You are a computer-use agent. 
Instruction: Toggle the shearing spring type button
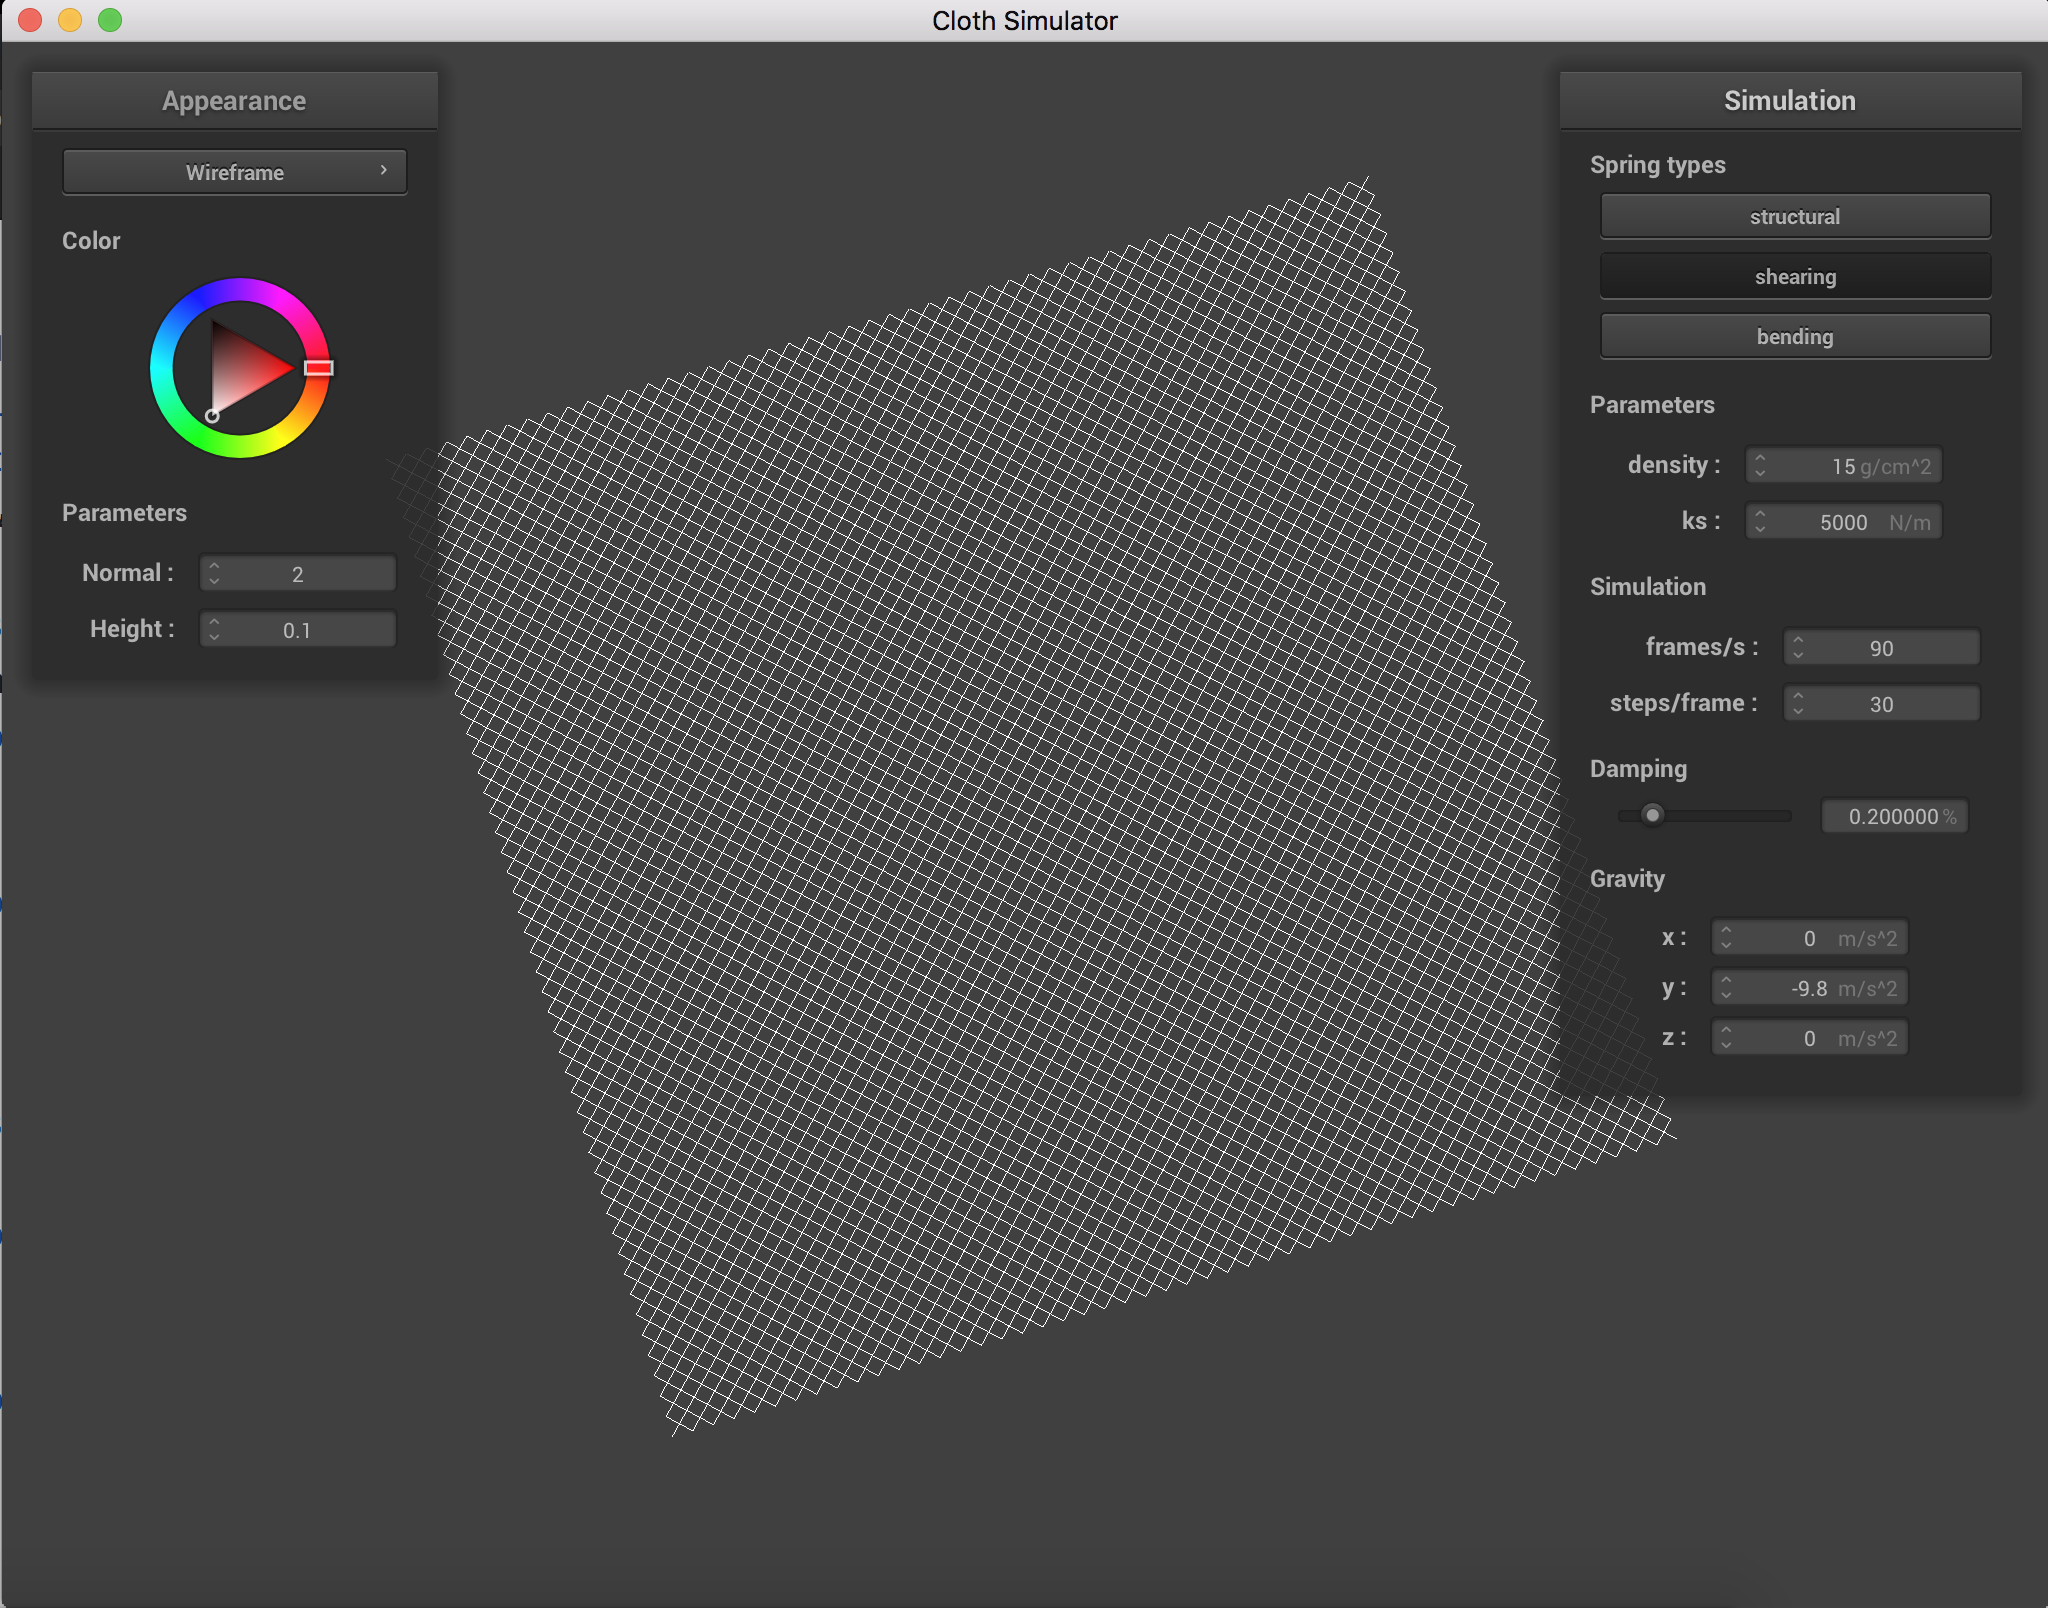1794,277
